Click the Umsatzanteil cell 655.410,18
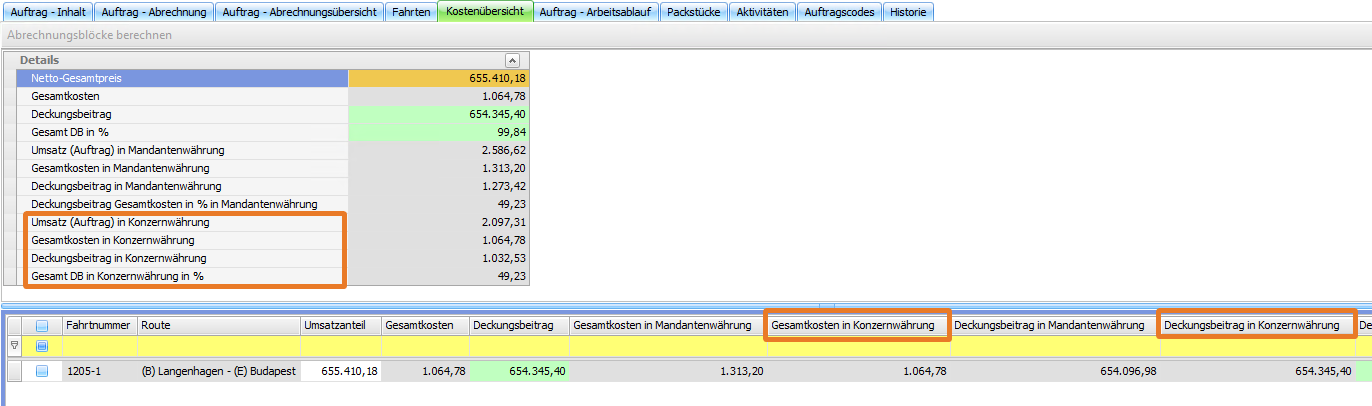The image size is (1372, 406). (x=340, y=371)
